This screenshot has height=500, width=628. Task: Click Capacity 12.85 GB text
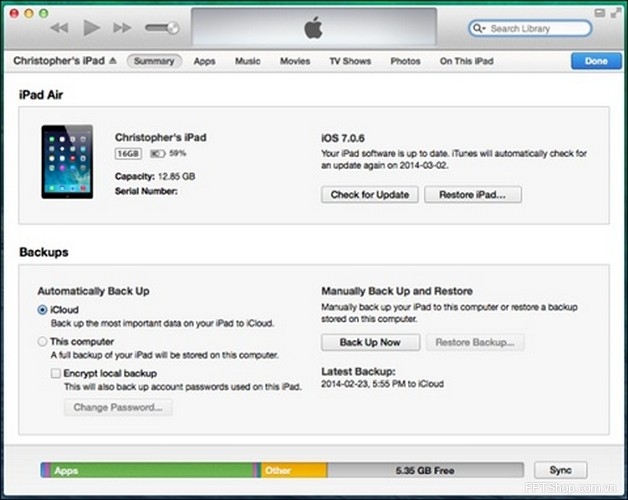point(155,176)
